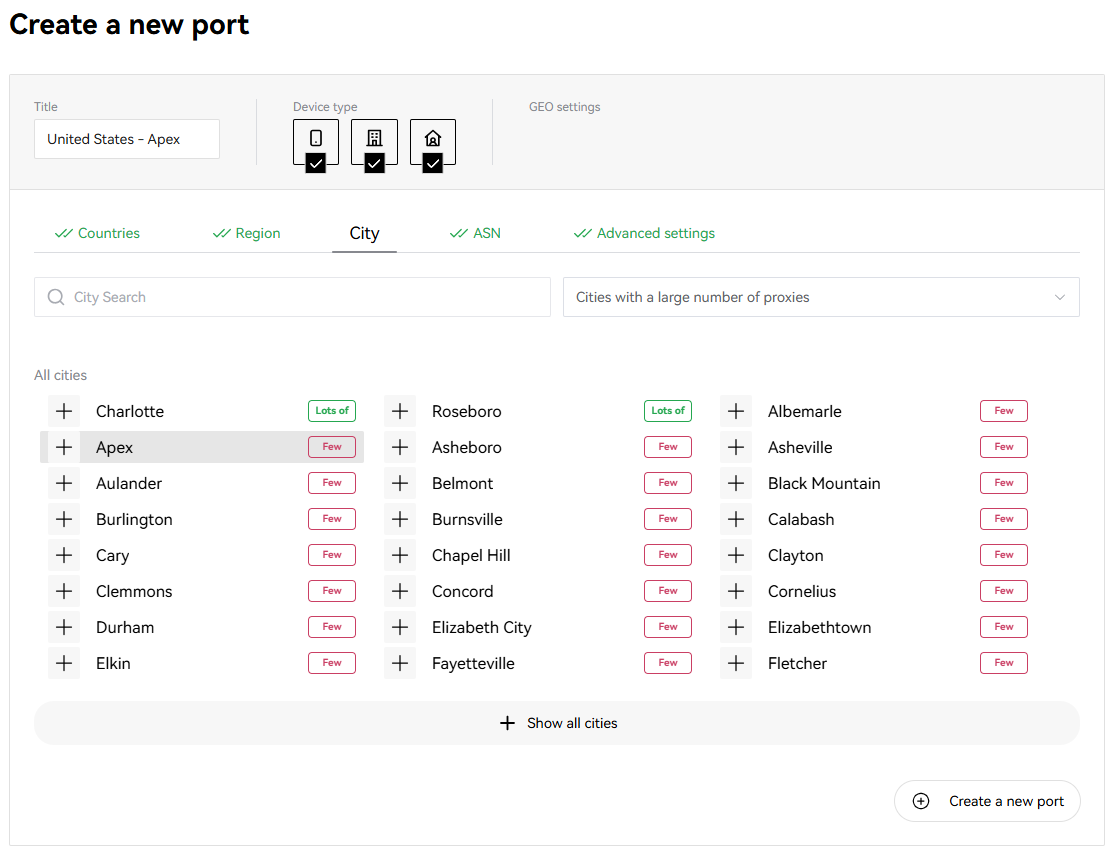Click the Few badge beside Apex
This screenshot has height=850, width=1109.
coord(332,447)
